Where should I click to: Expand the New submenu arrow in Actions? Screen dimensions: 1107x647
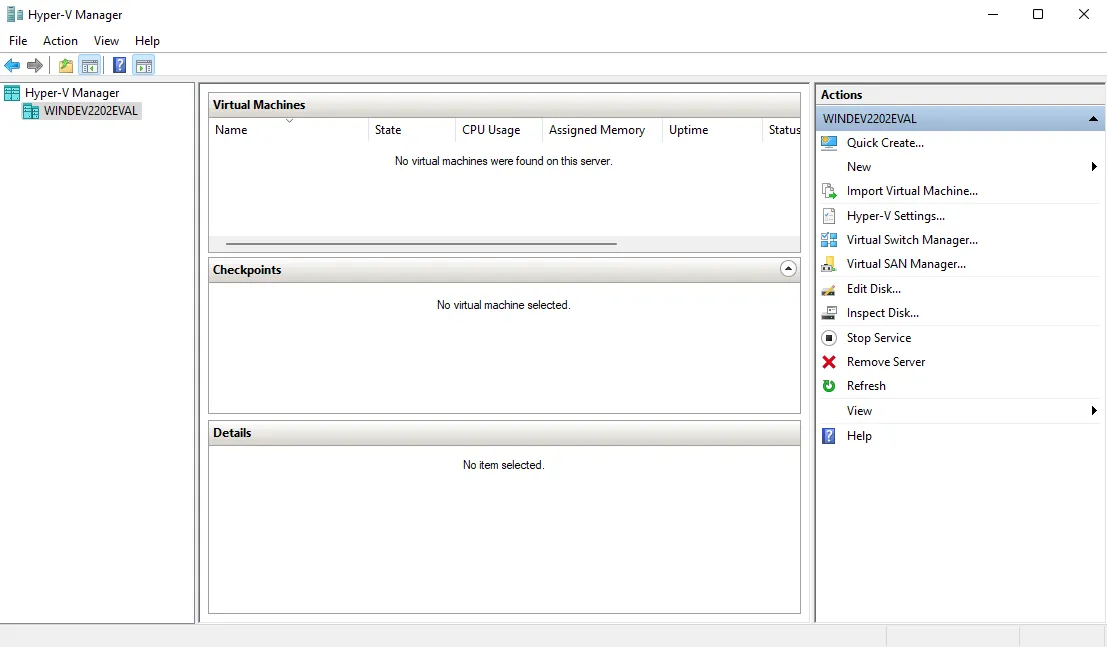click(x=1094, y=167)
